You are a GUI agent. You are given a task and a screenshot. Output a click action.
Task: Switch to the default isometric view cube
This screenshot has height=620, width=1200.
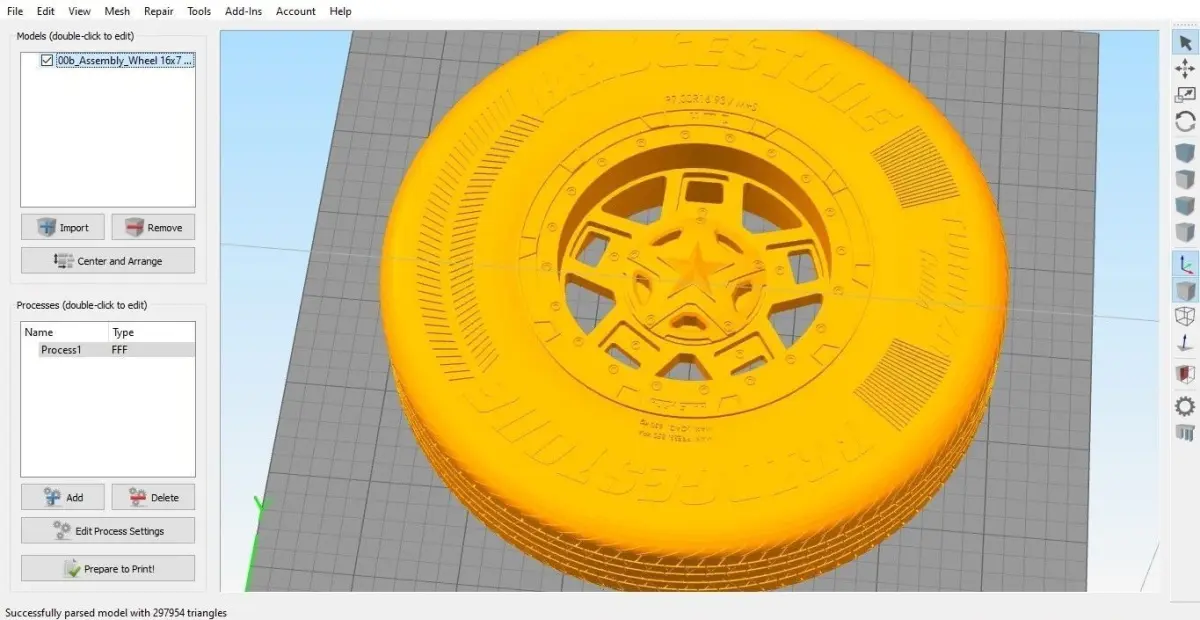pyautogui.click(x=1185, y=153)
